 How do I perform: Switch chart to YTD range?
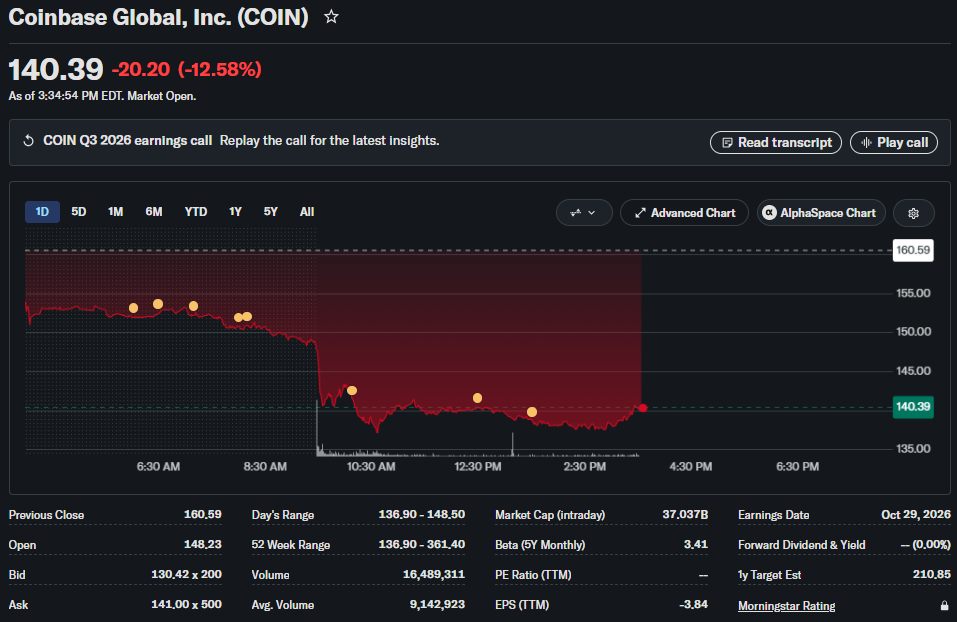(196, 212)
